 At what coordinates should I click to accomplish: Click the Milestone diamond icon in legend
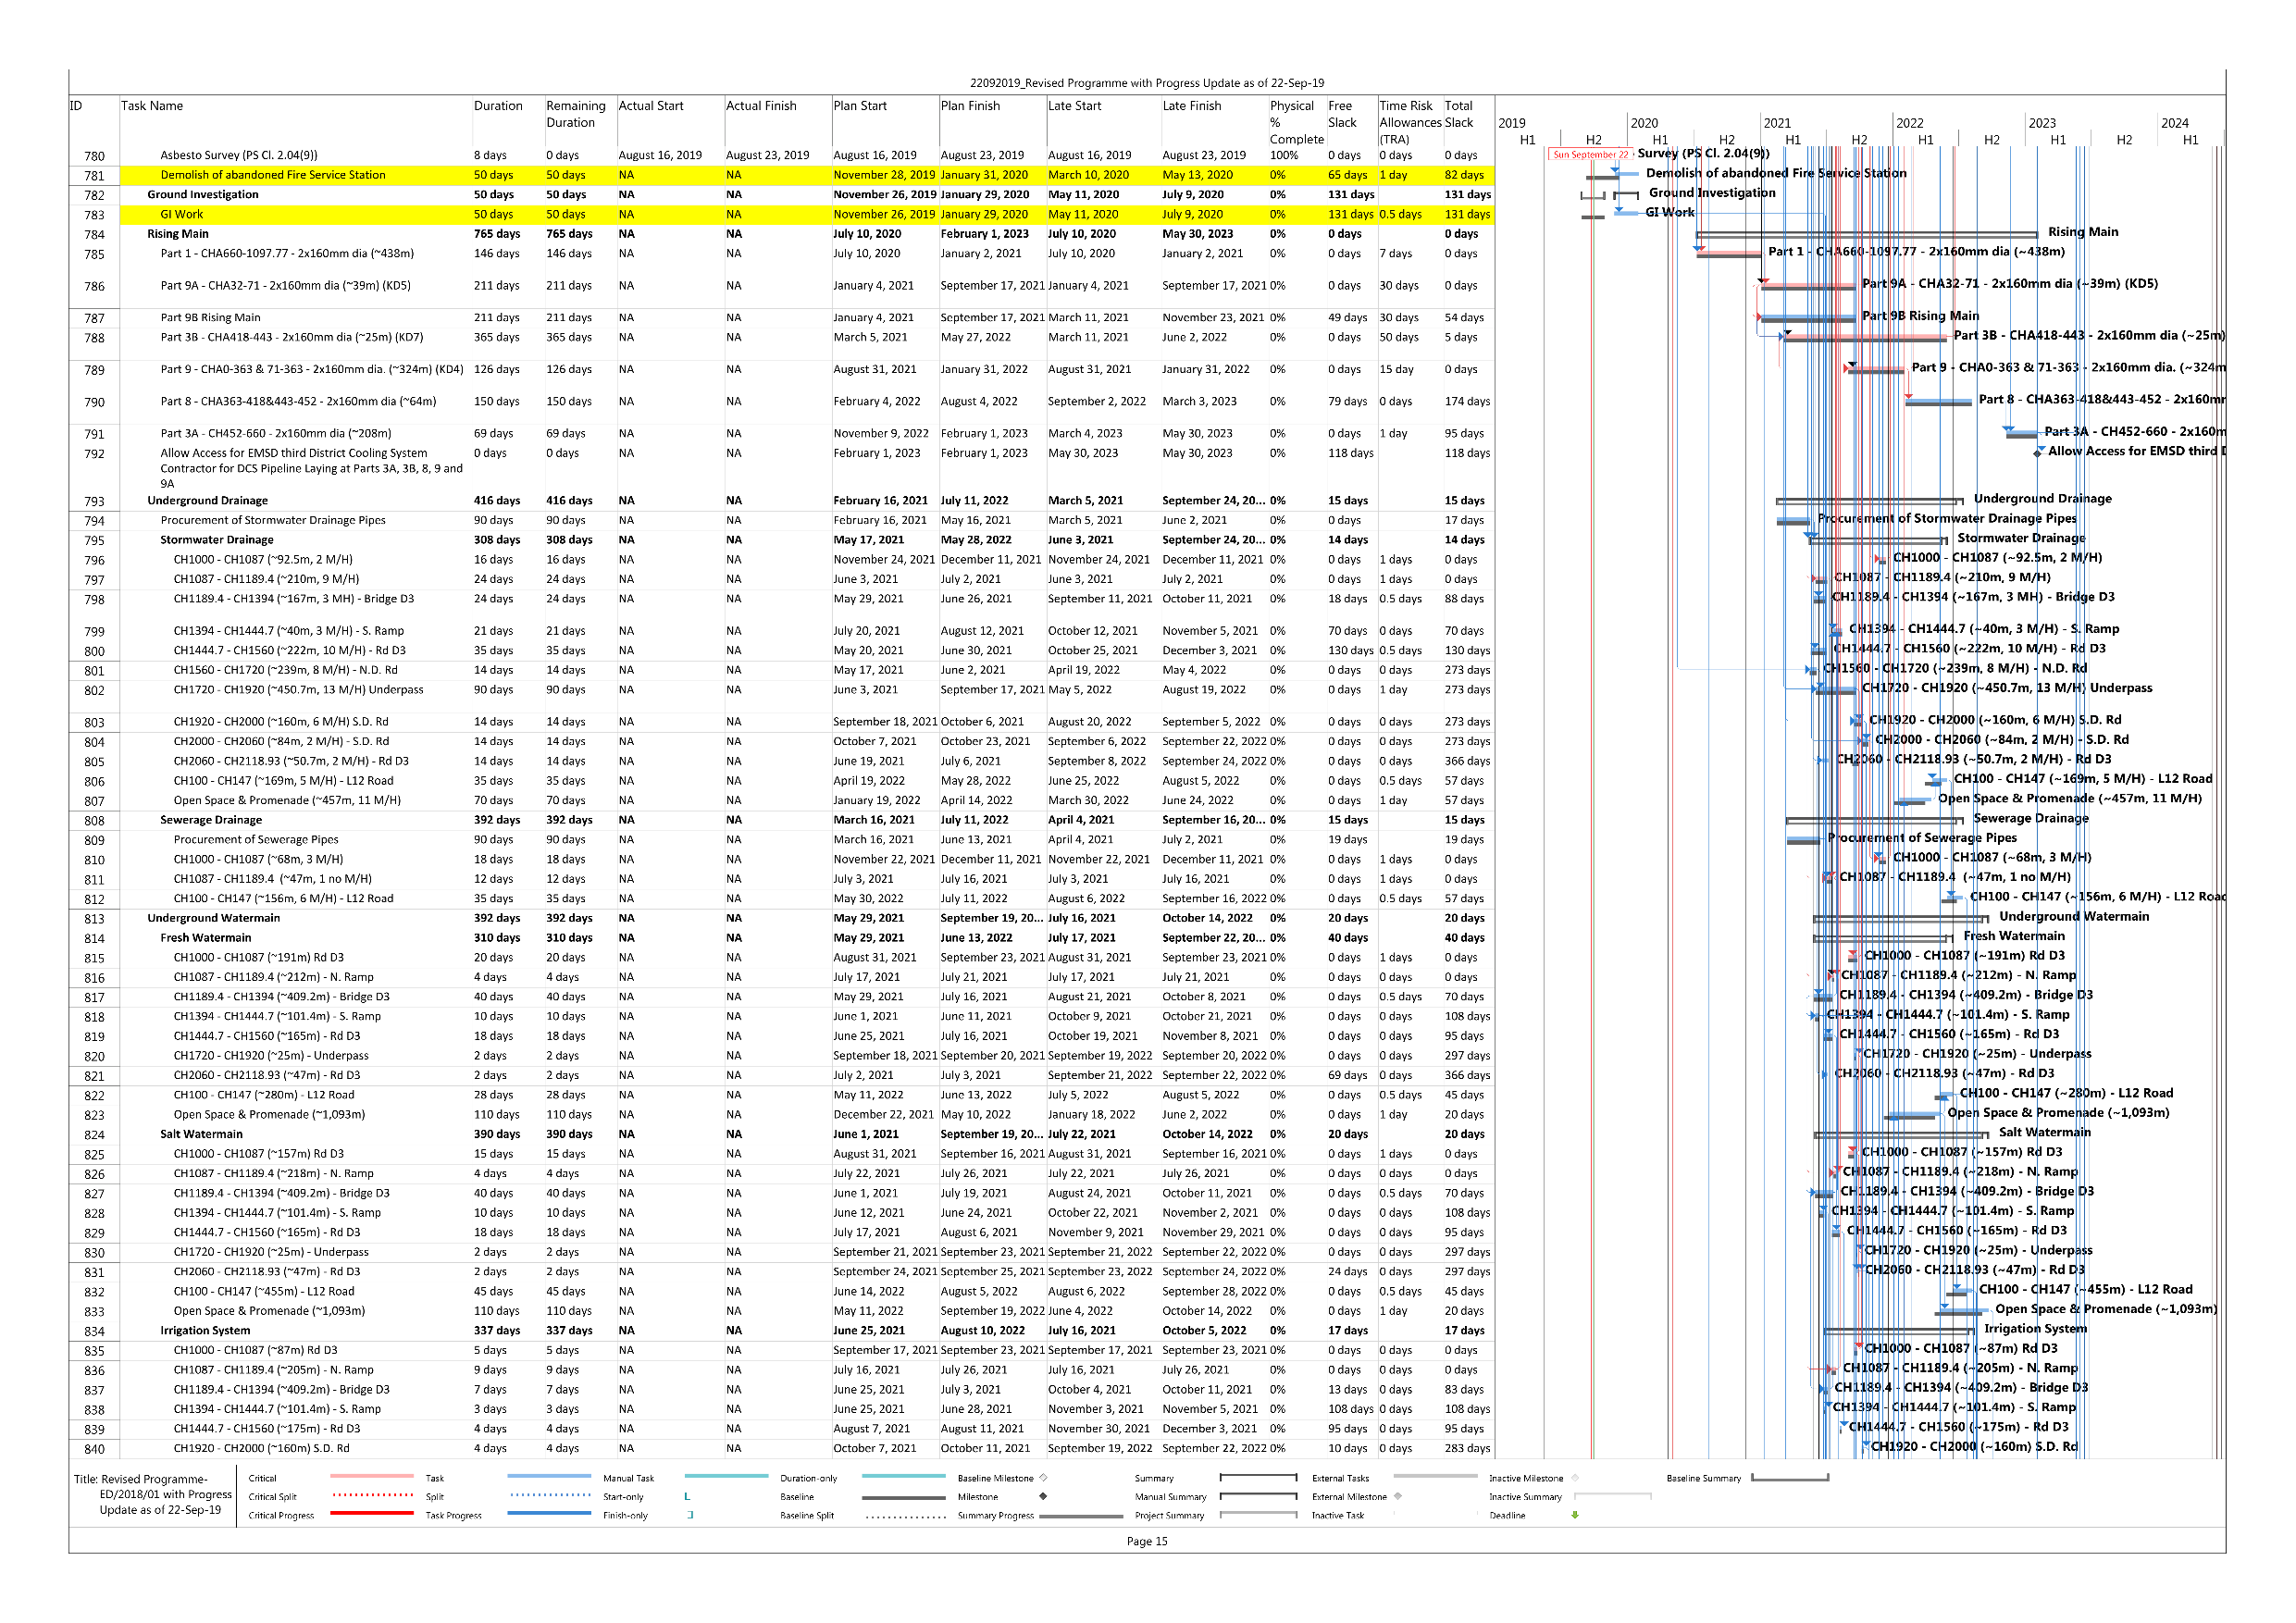(x=1043, y=1497)
